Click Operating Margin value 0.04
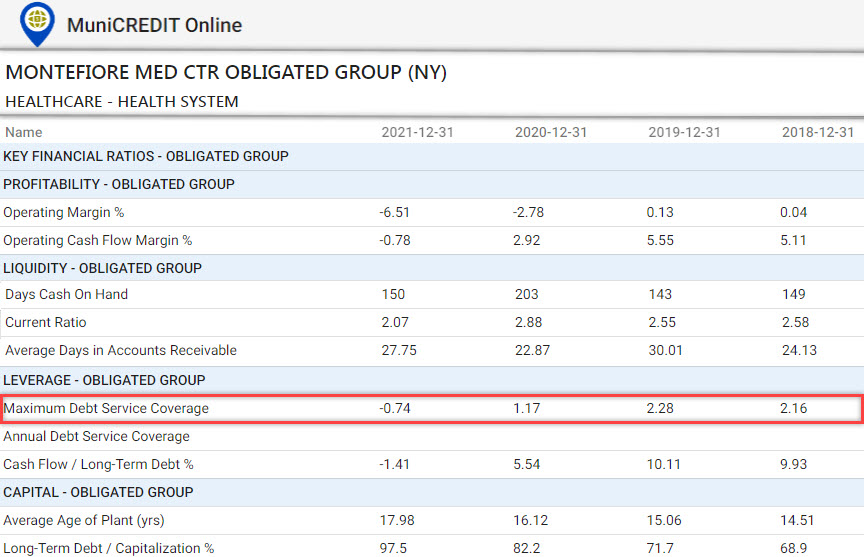 click(x=793, y=213)
